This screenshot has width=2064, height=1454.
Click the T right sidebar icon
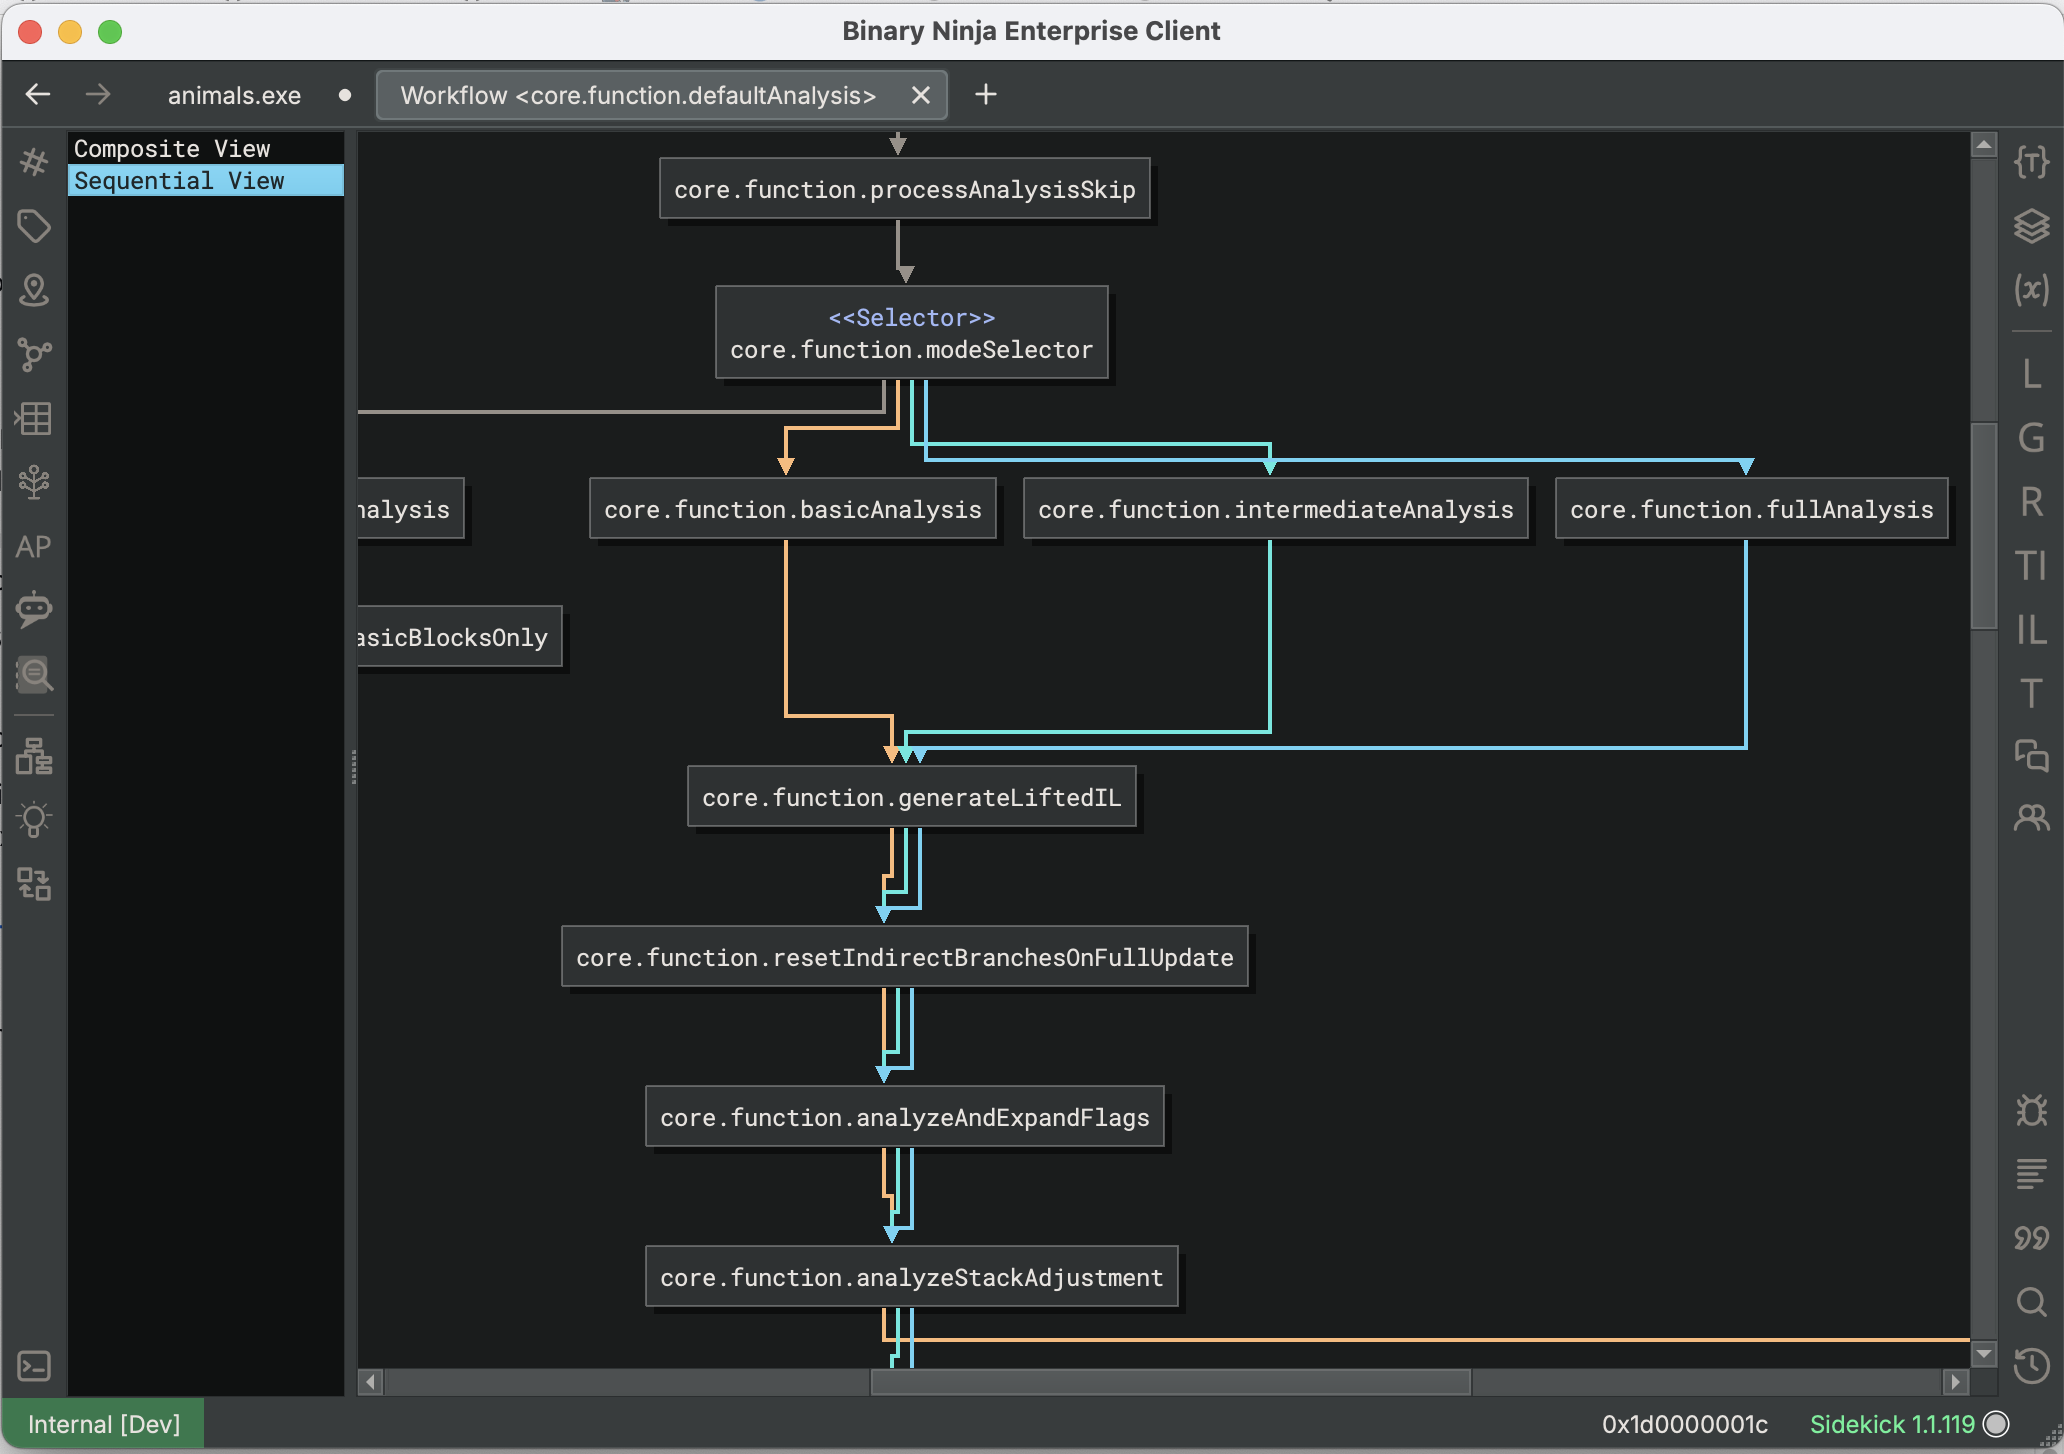pyautogui.click(x=2032, y=694)
